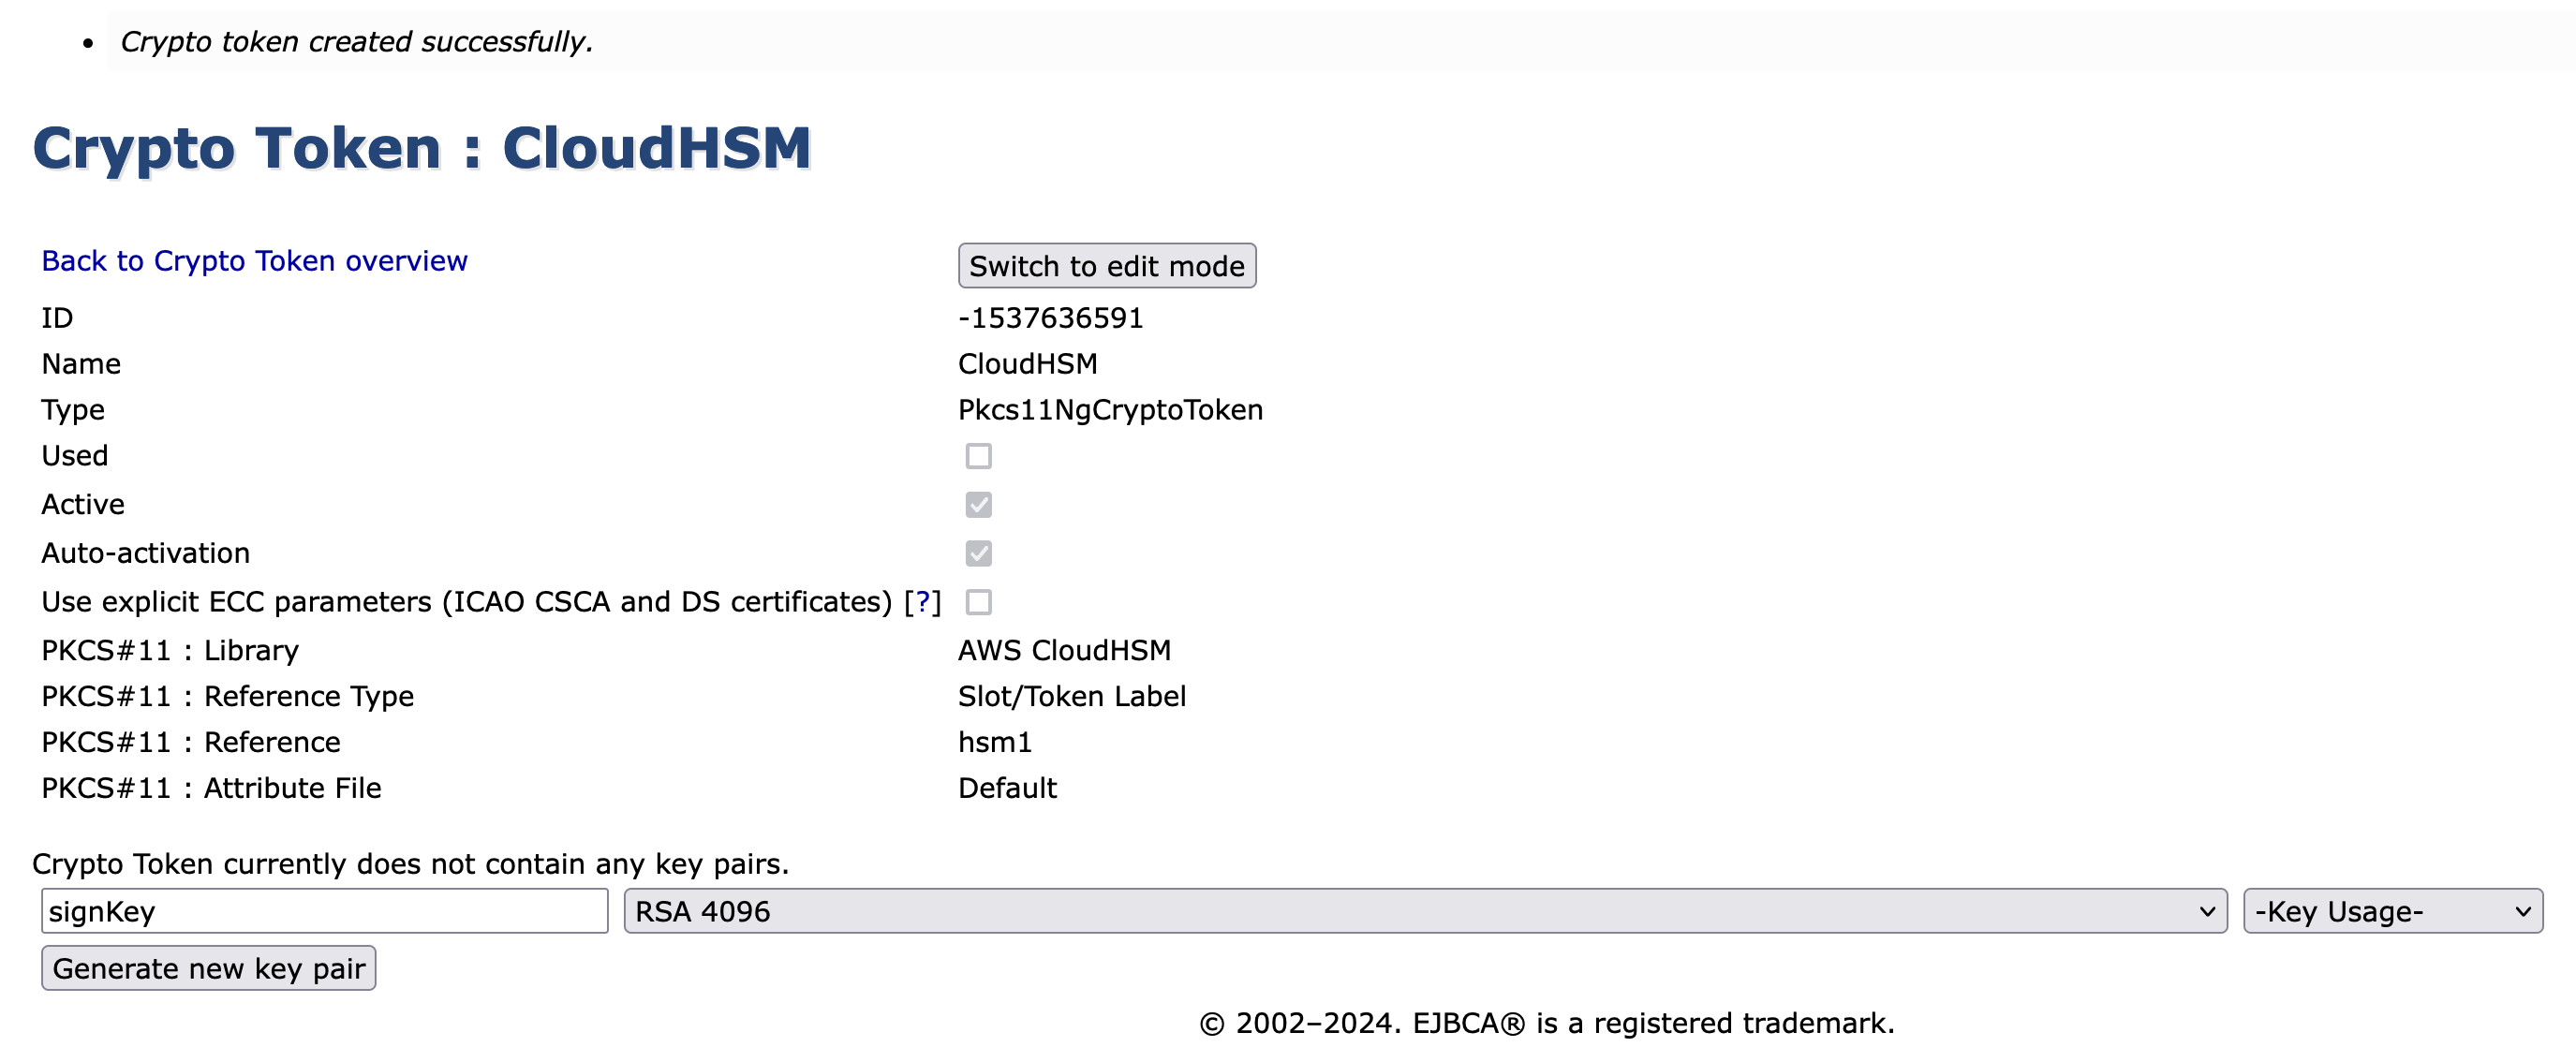Click the Default attribute file value
The height and width of the screenshot is (1062, 2576).
tap(1007, 788)
